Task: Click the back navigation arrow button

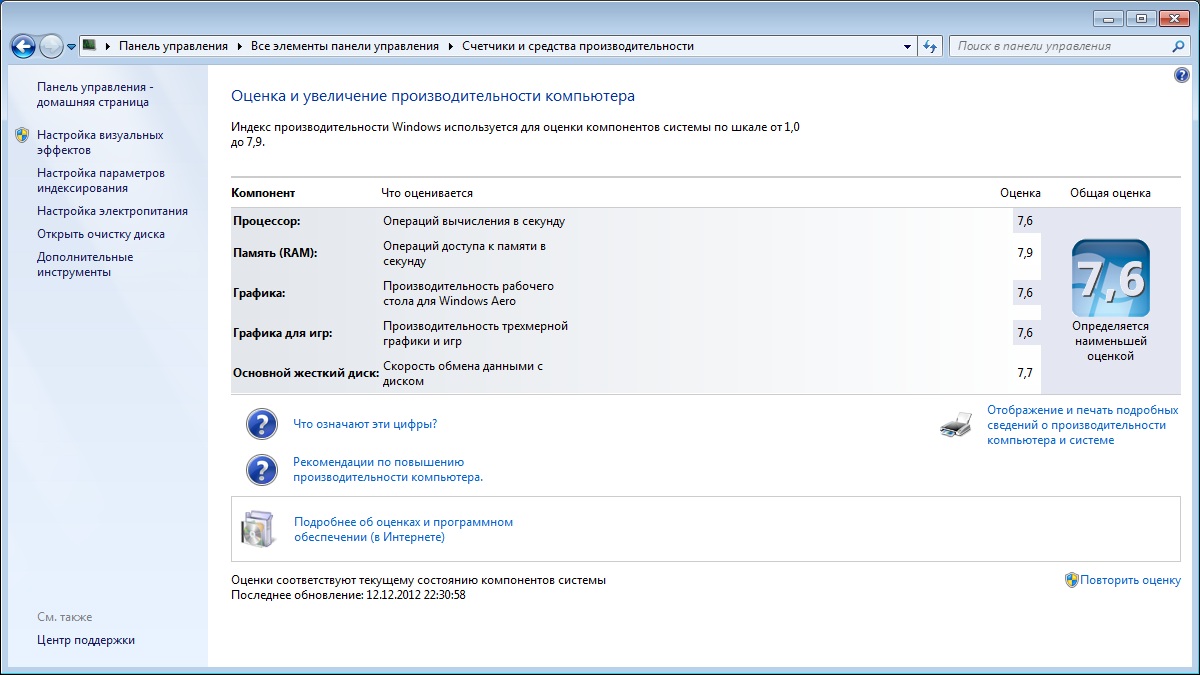Action: coord(23,46)
